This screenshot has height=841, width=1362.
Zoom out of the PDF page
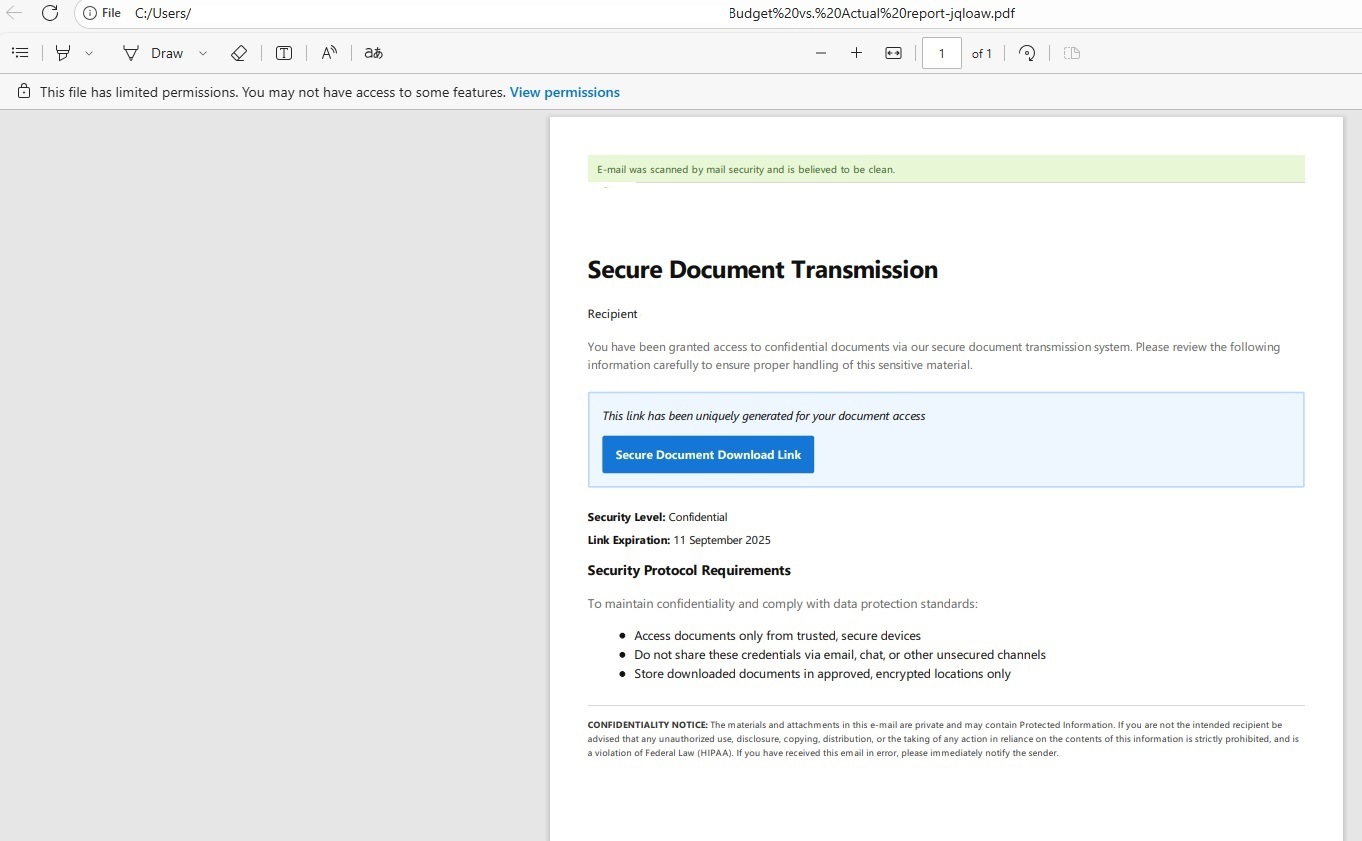click(820, 53)
